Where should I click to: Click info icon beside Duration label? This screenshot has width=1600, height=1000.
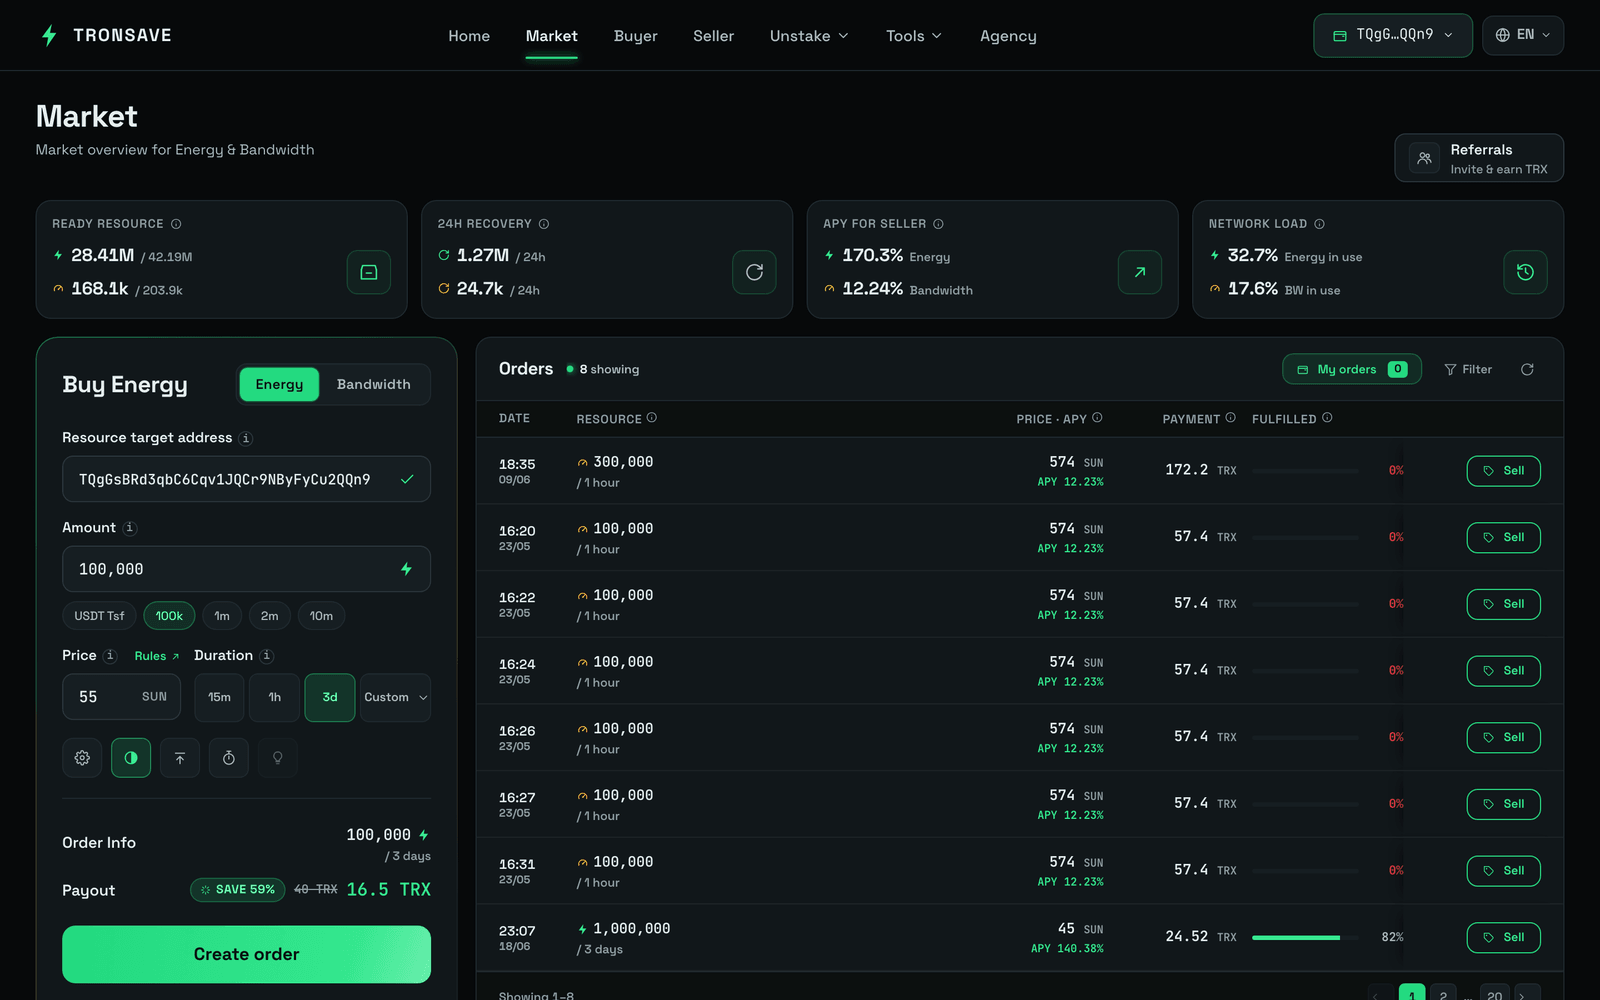tap(266, 656)
